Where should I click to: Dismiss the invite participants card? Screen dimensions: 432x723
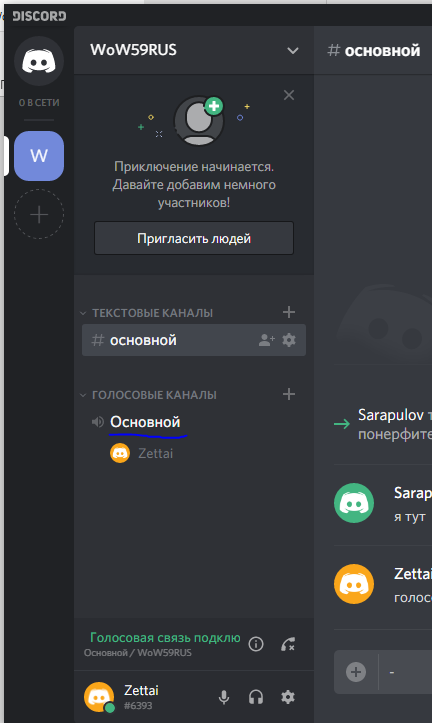pos(289,95)
